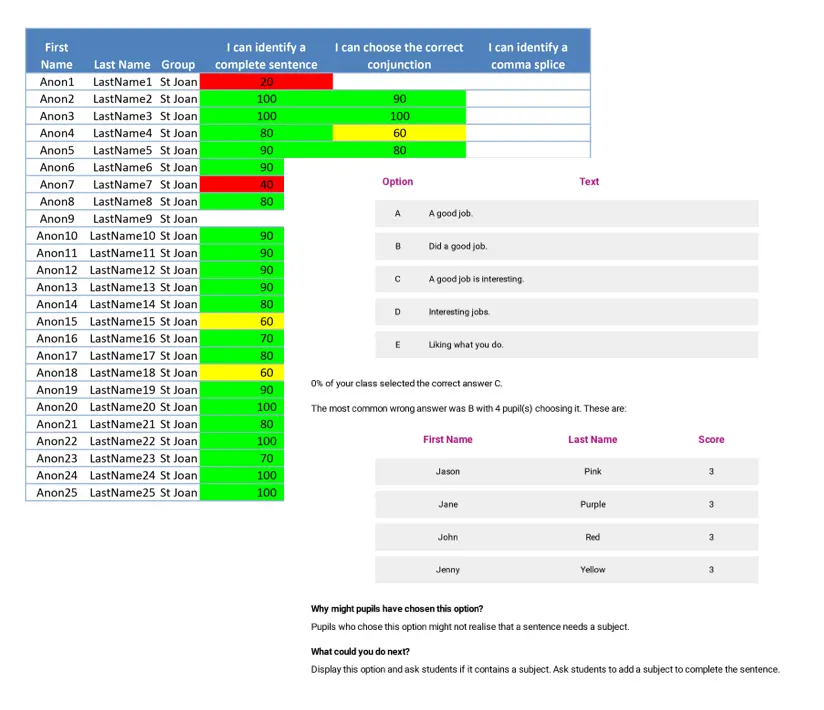Click 'Why might pupils have chosen this option?' heading
Image resolution: width=824 pixels, height=710 pixels.
pyautogui.click(x=397, y=609)
